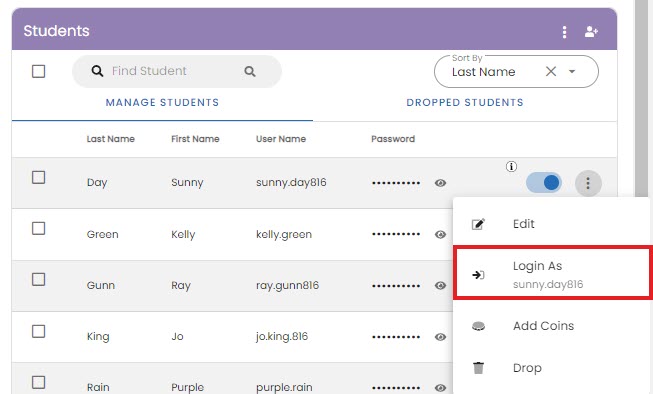Click the Students panel title
Viewport: 653px width, 394px height.
(56, 31)
